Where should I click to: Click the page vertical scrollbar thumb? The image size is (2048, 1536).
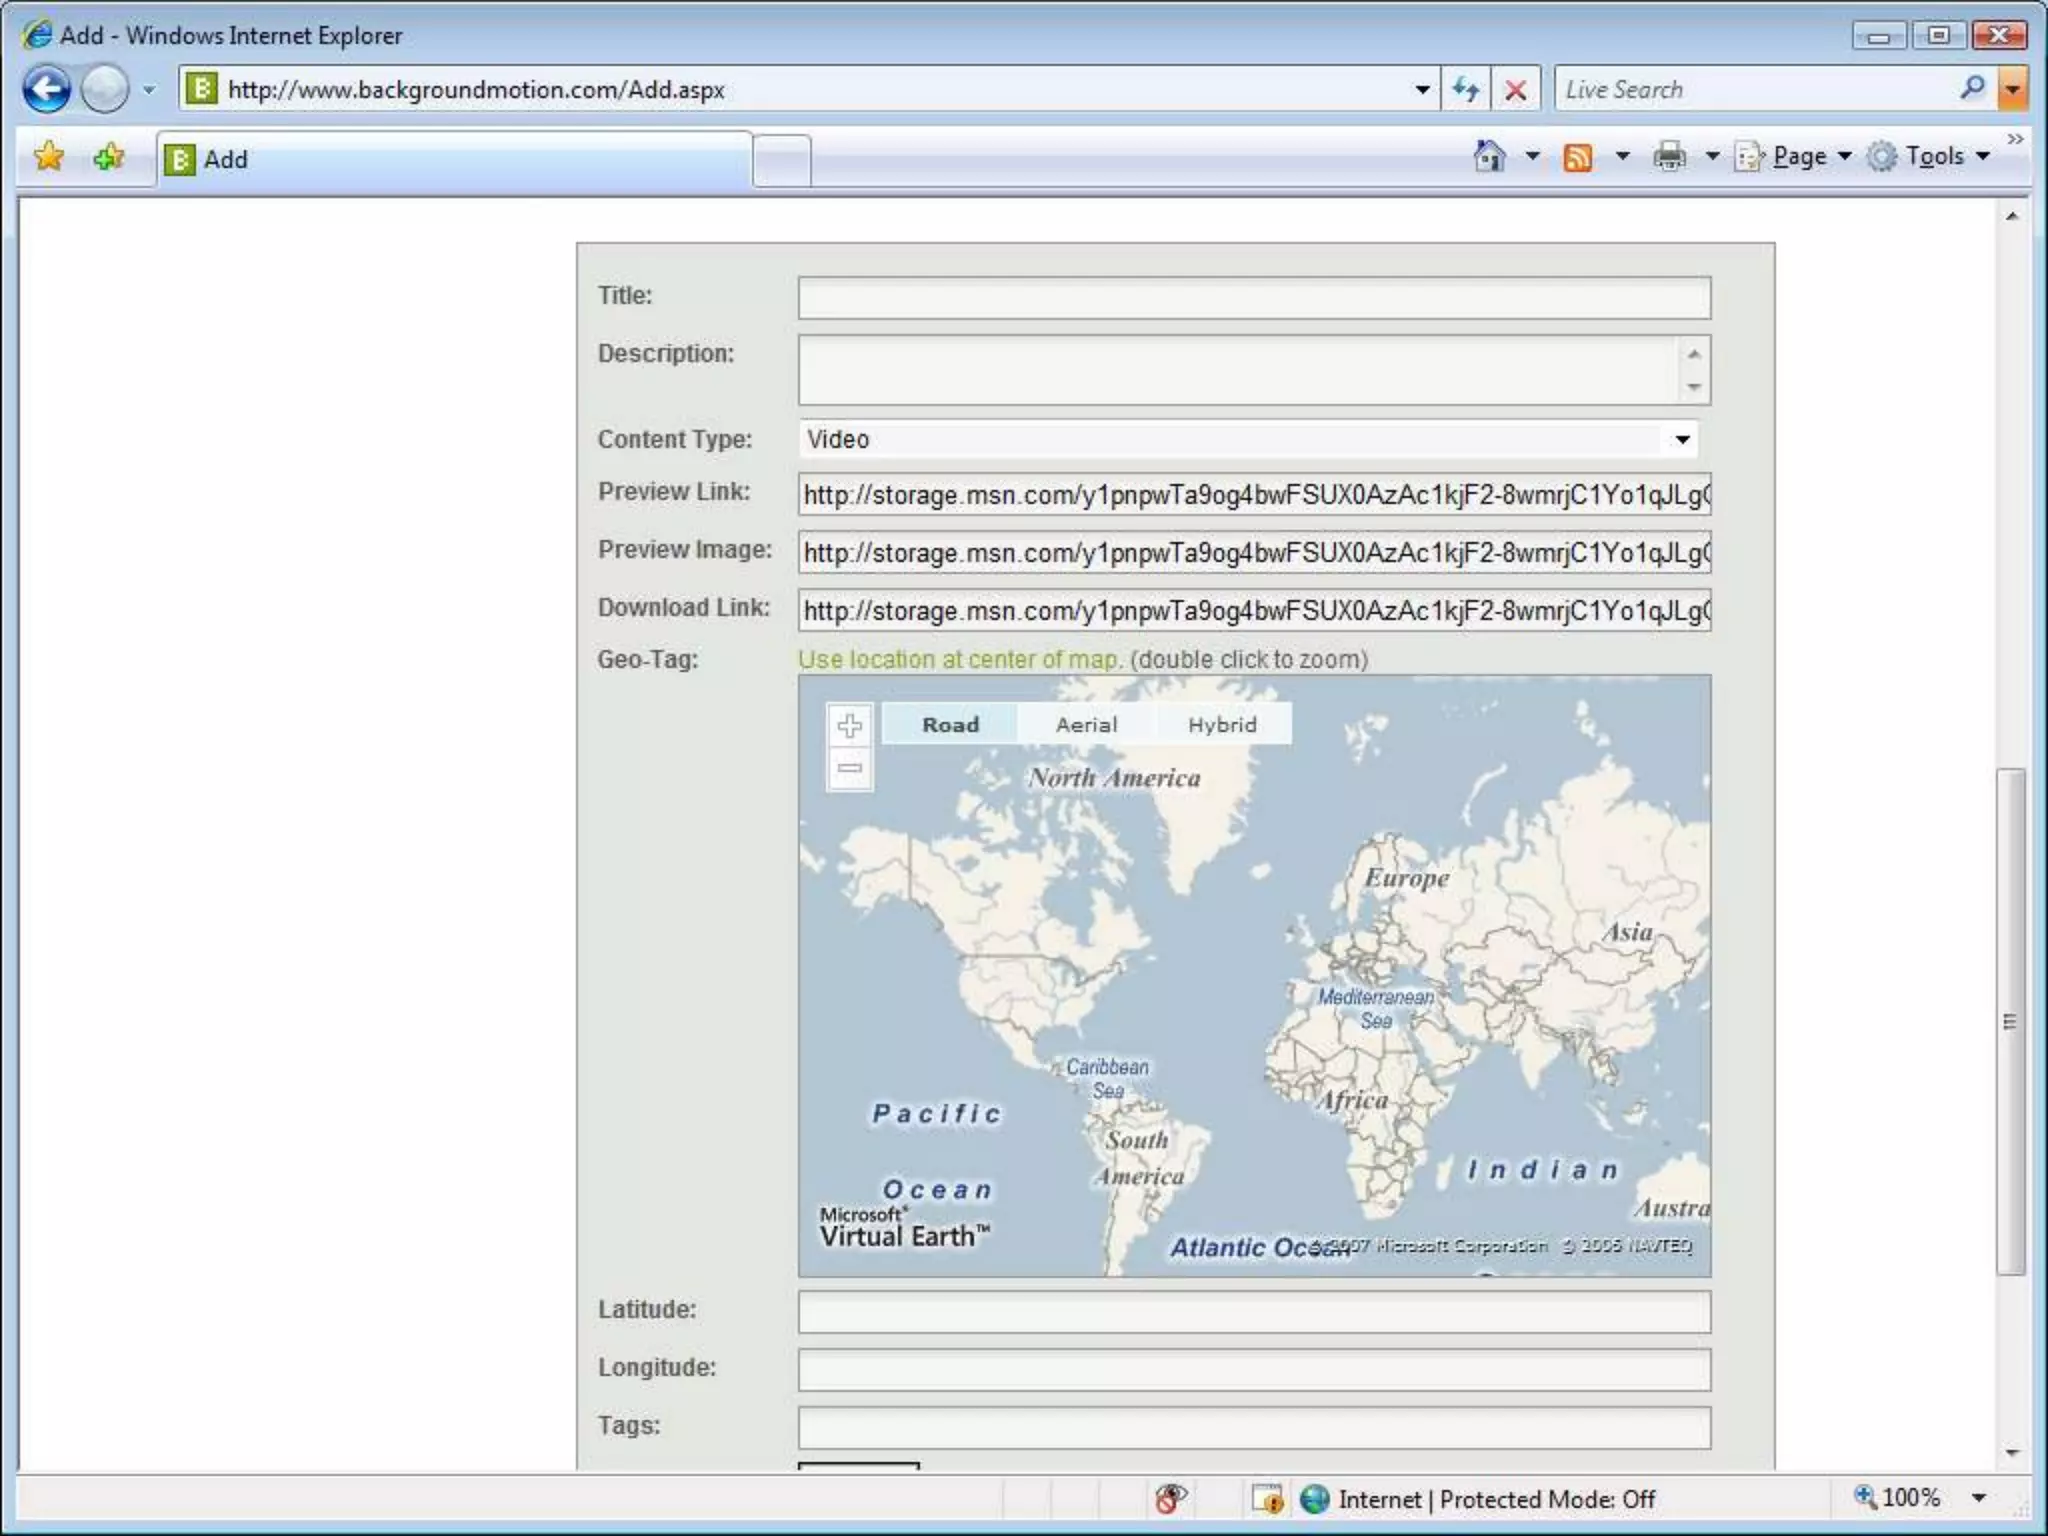tap(2011, 1021)
